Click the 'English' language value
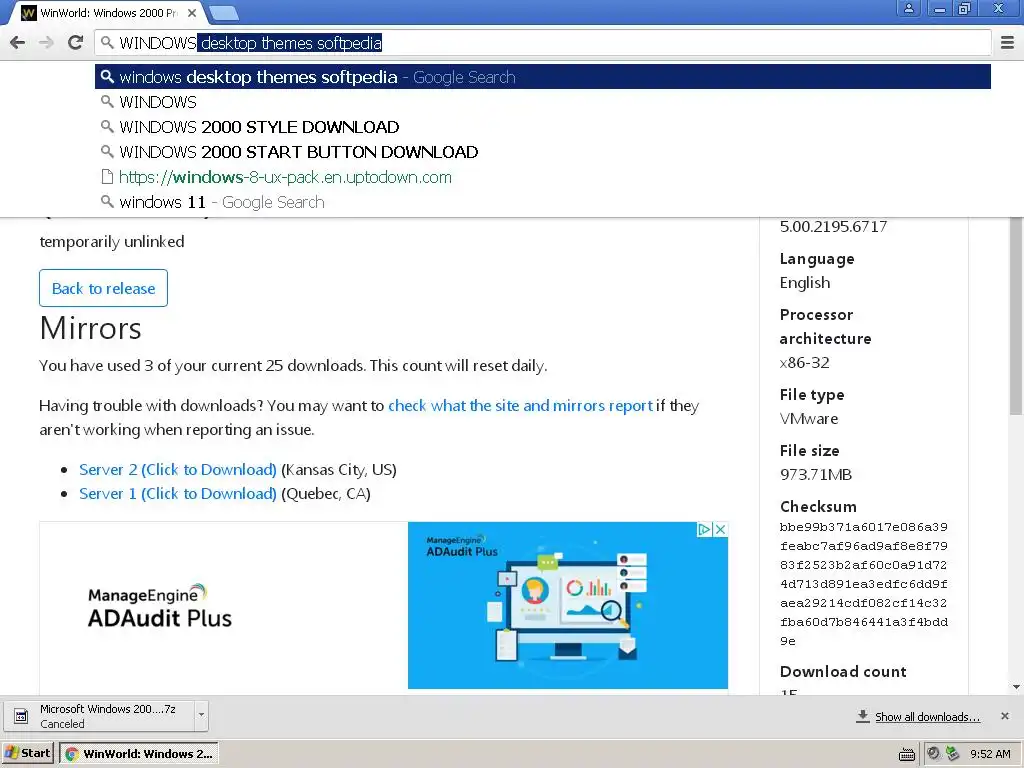This screenshot has width=1024, height=768. [805, 283]
